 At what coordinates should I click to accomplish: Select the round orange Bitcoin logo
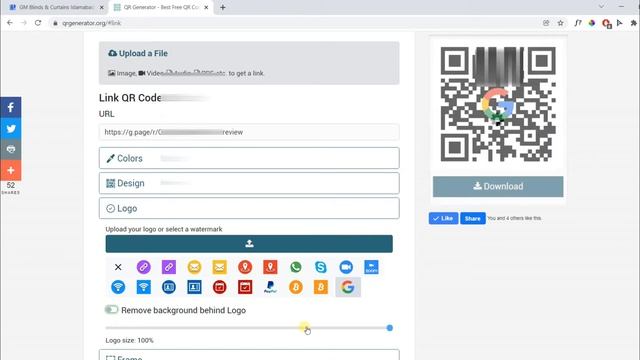pos(296,287)
